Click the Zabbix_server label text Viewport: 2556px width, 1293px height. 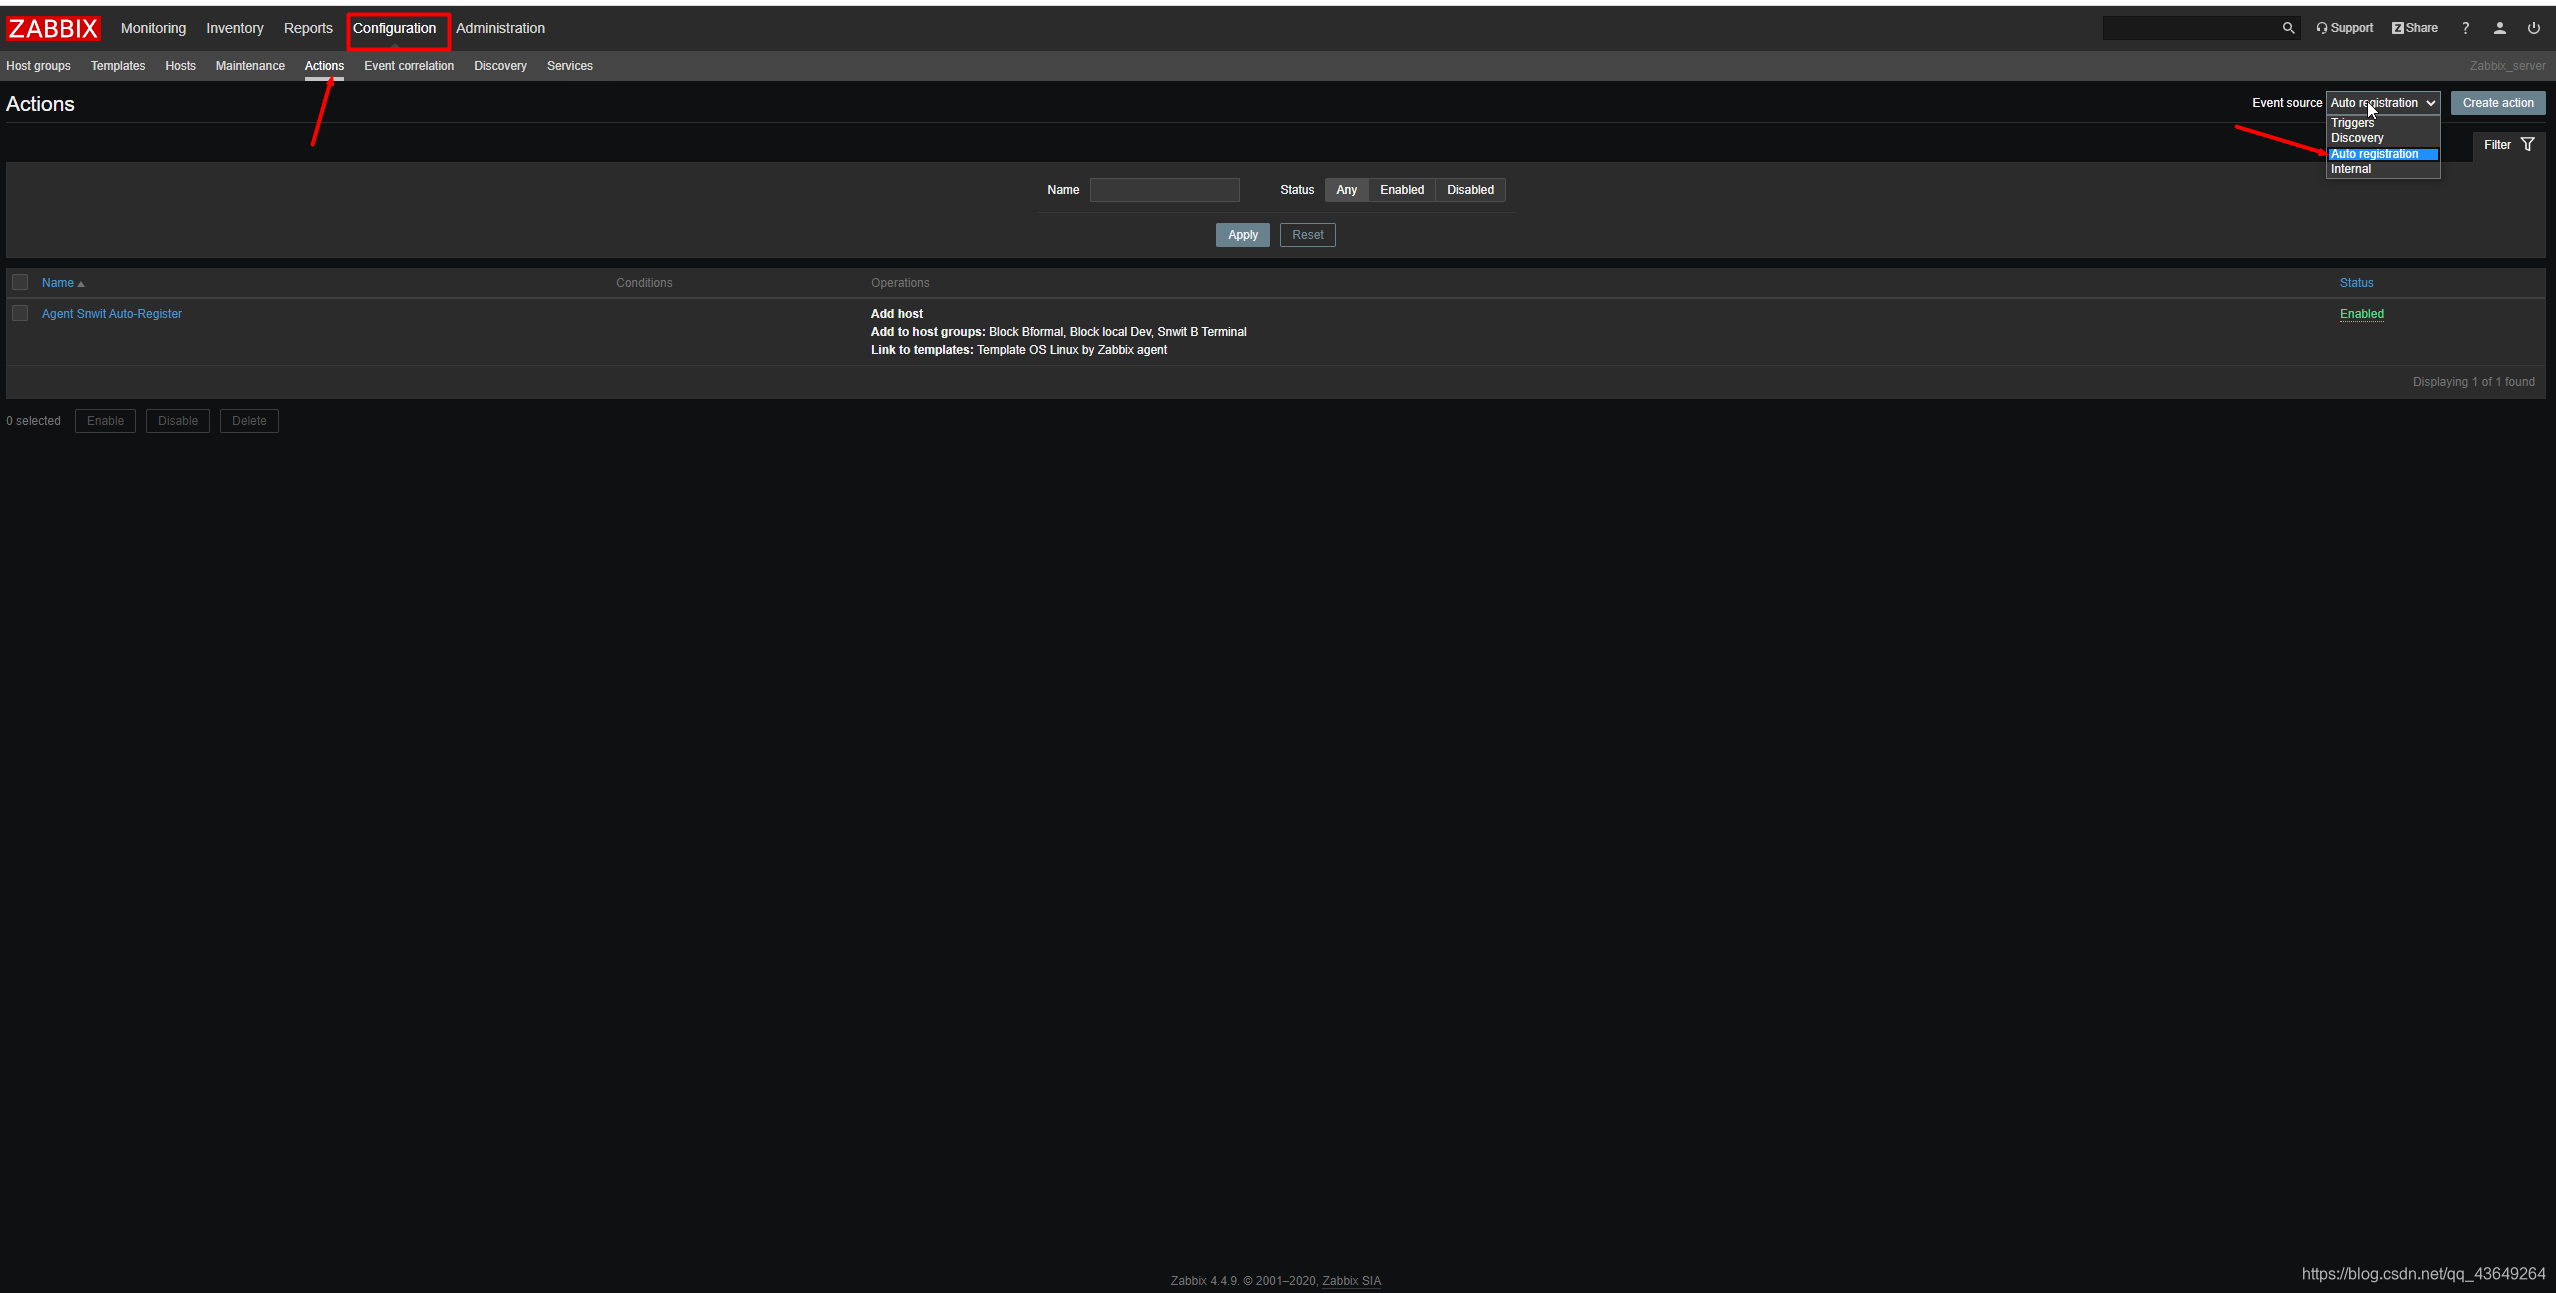(2507, 66)
